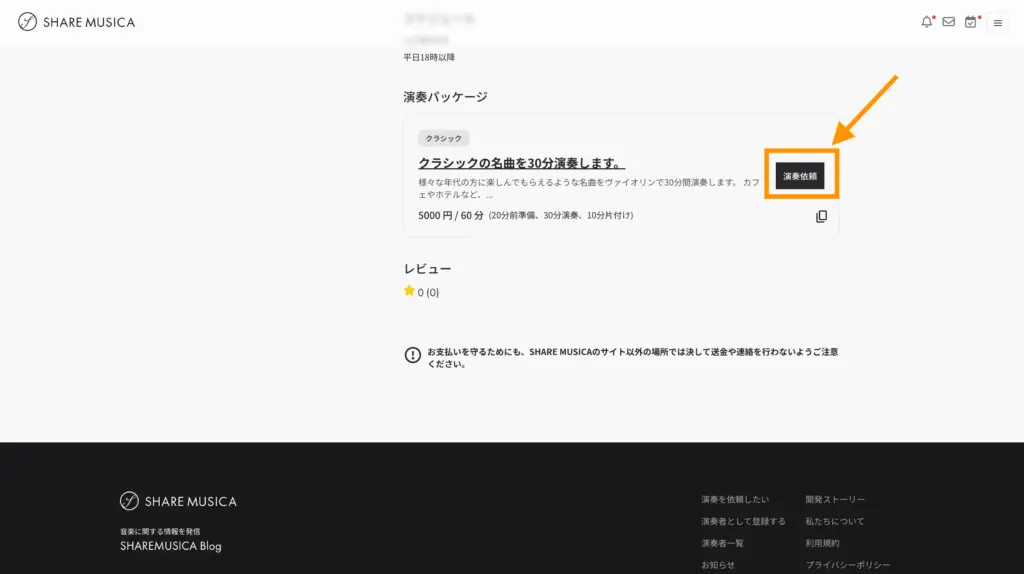Open SHAREMUSICA Blog footer link

click(x=170, y=546)
